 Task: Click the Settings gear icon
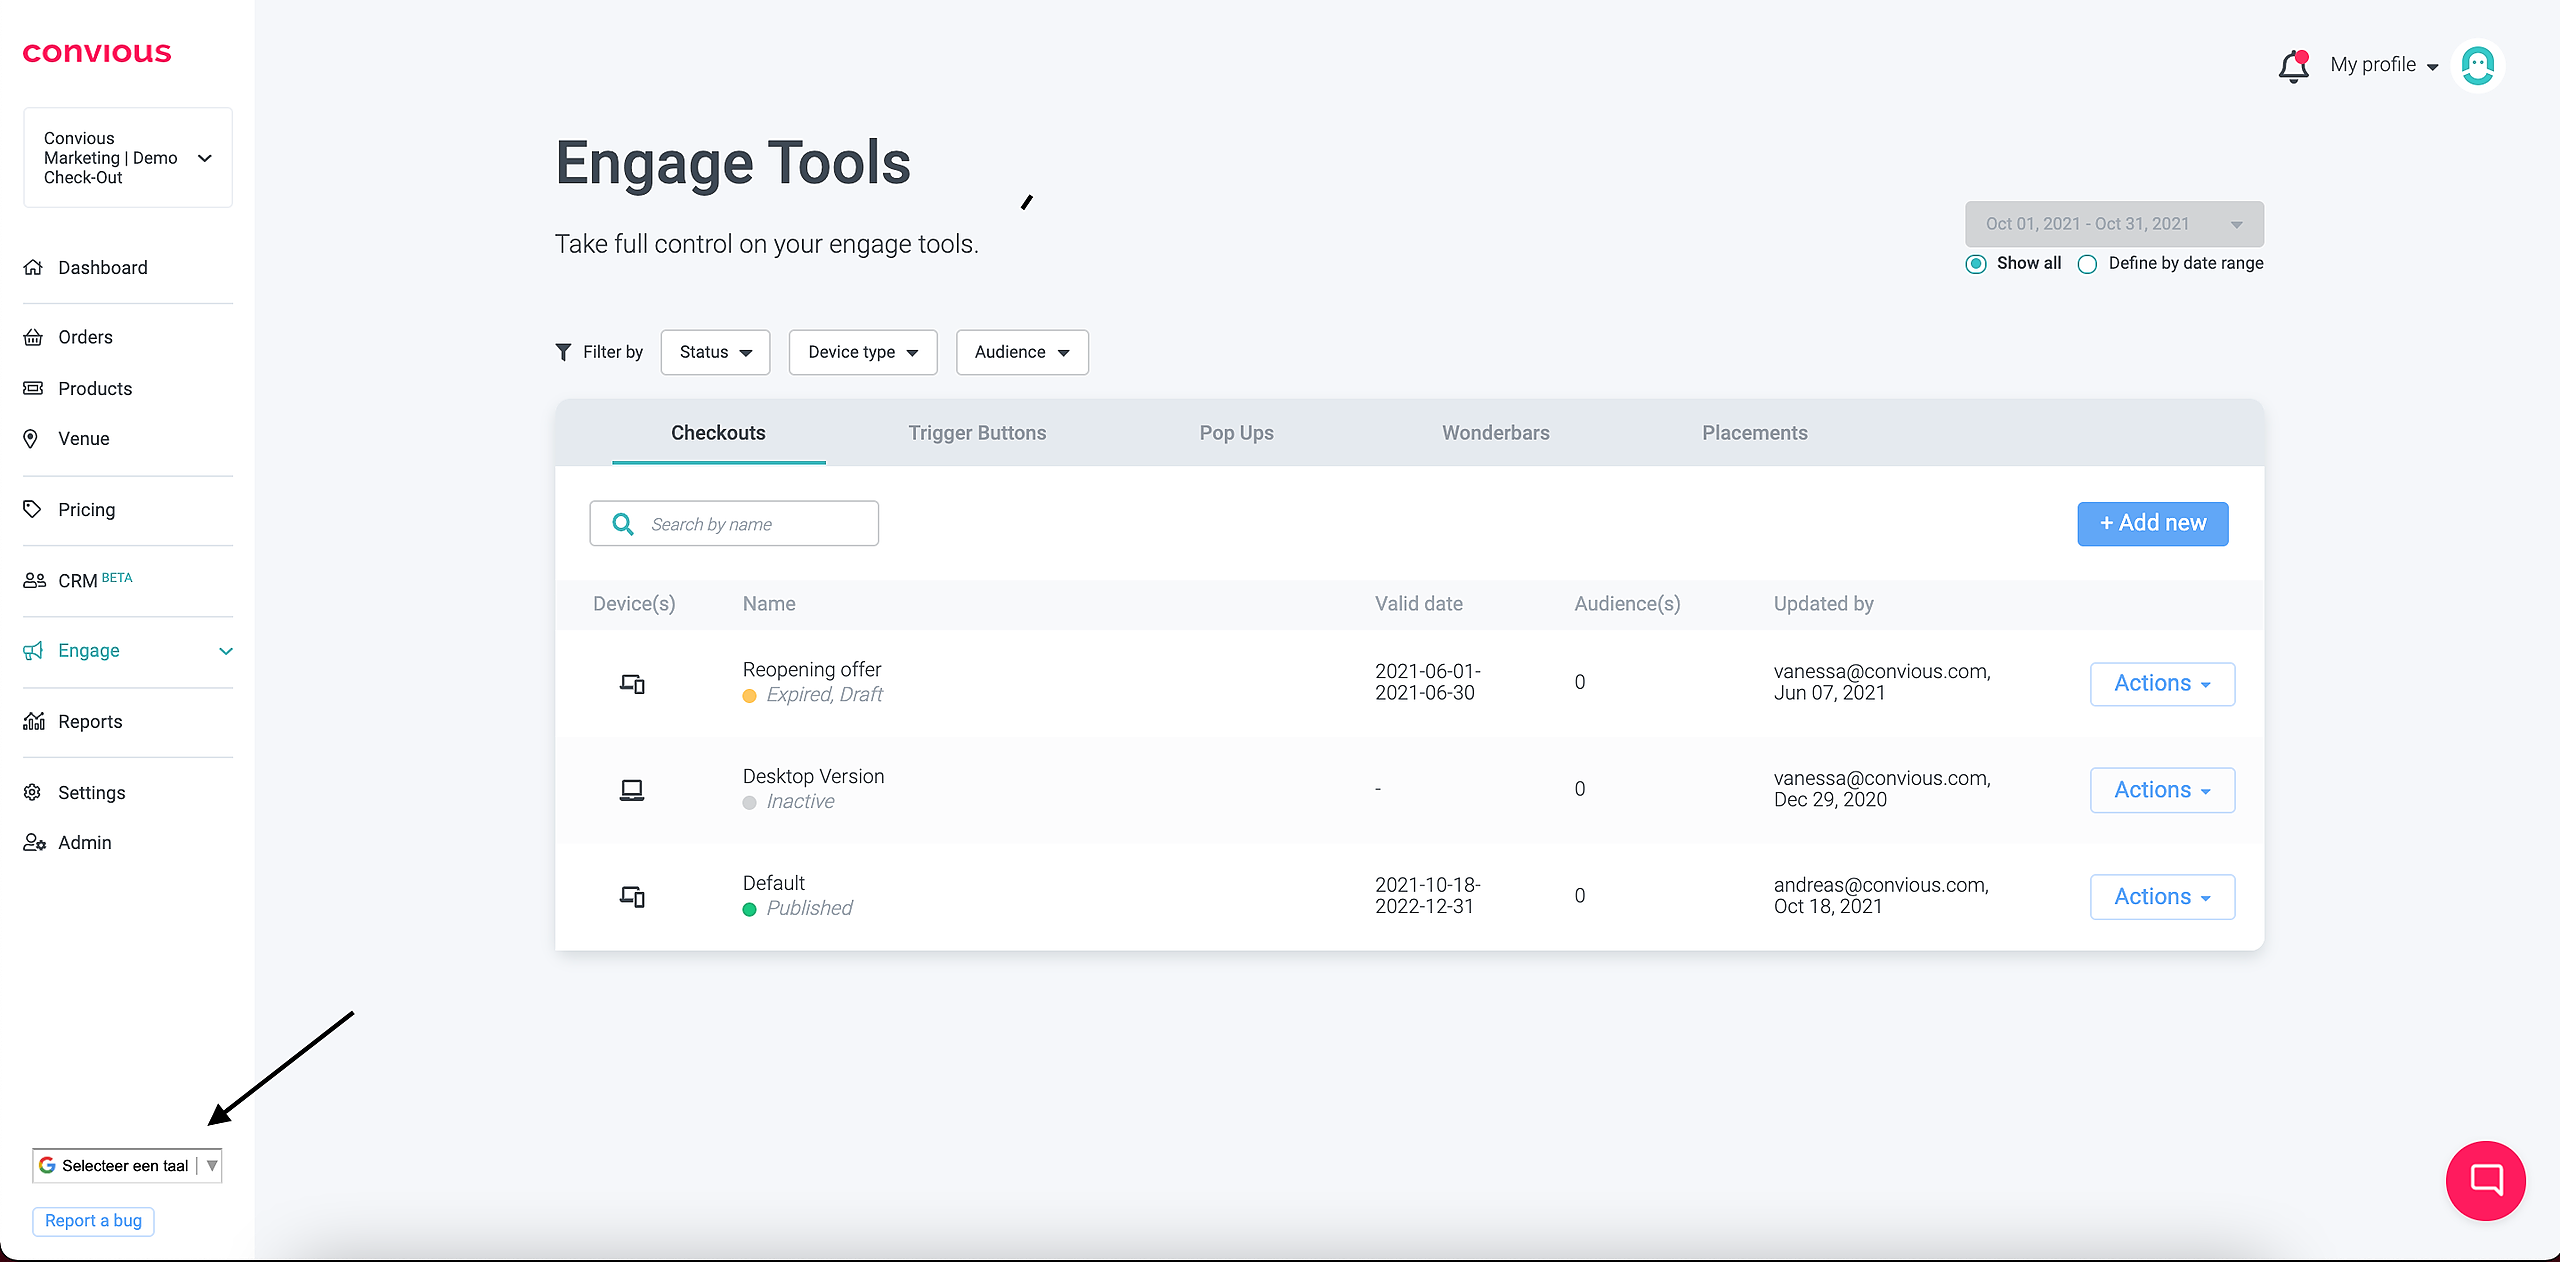33,792
